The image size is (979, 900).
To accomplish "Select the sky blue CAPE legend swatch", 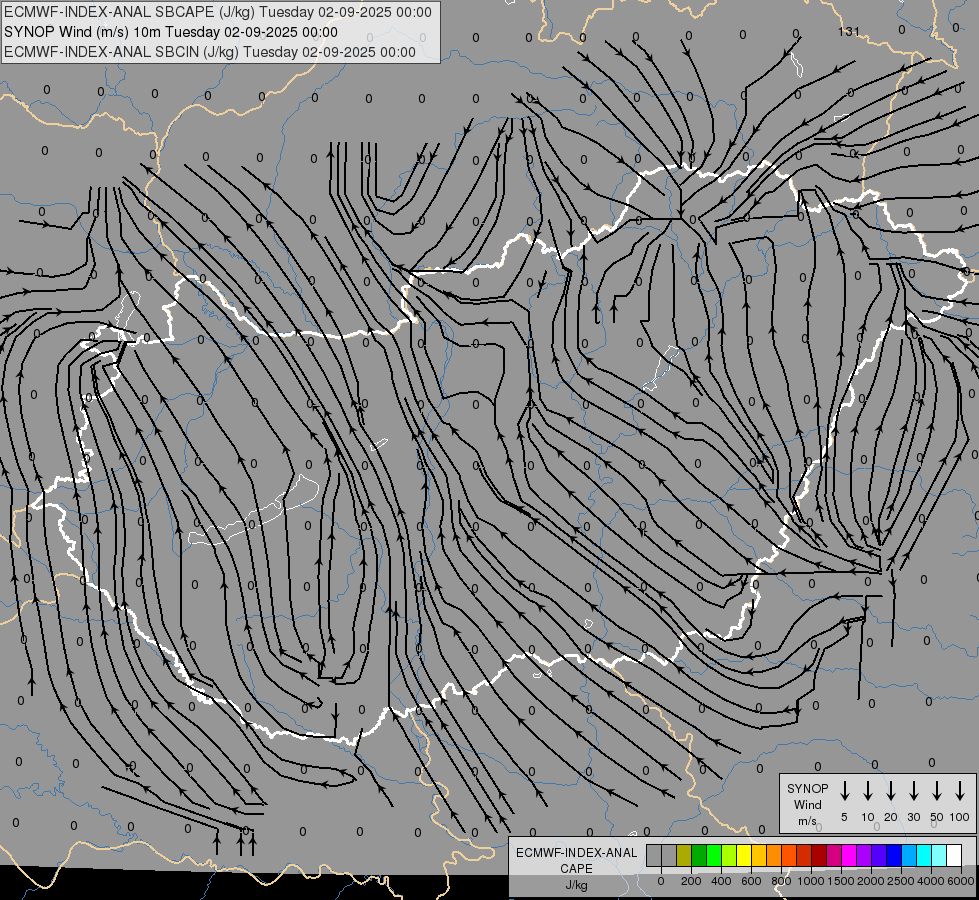I will pos(910,855).
